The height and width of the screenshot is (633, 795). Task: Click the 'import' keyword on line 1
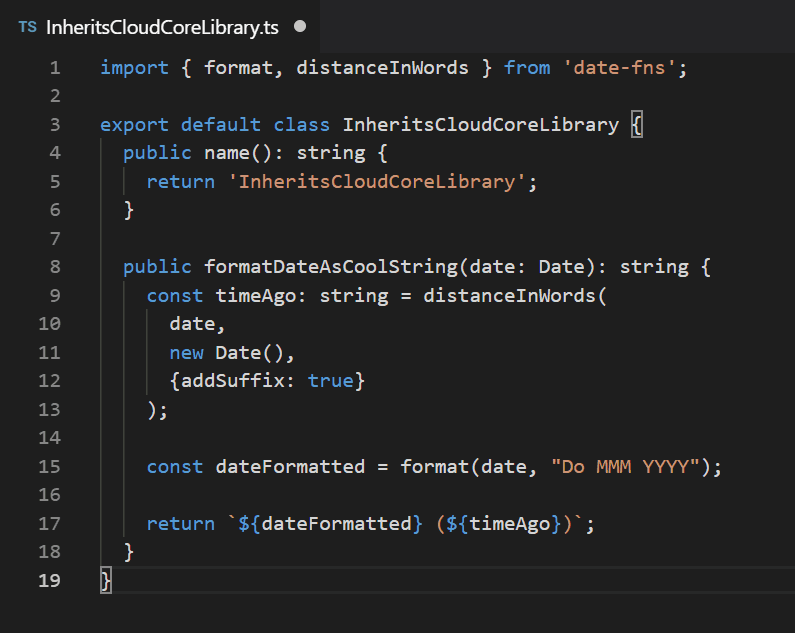click(134, 67)
